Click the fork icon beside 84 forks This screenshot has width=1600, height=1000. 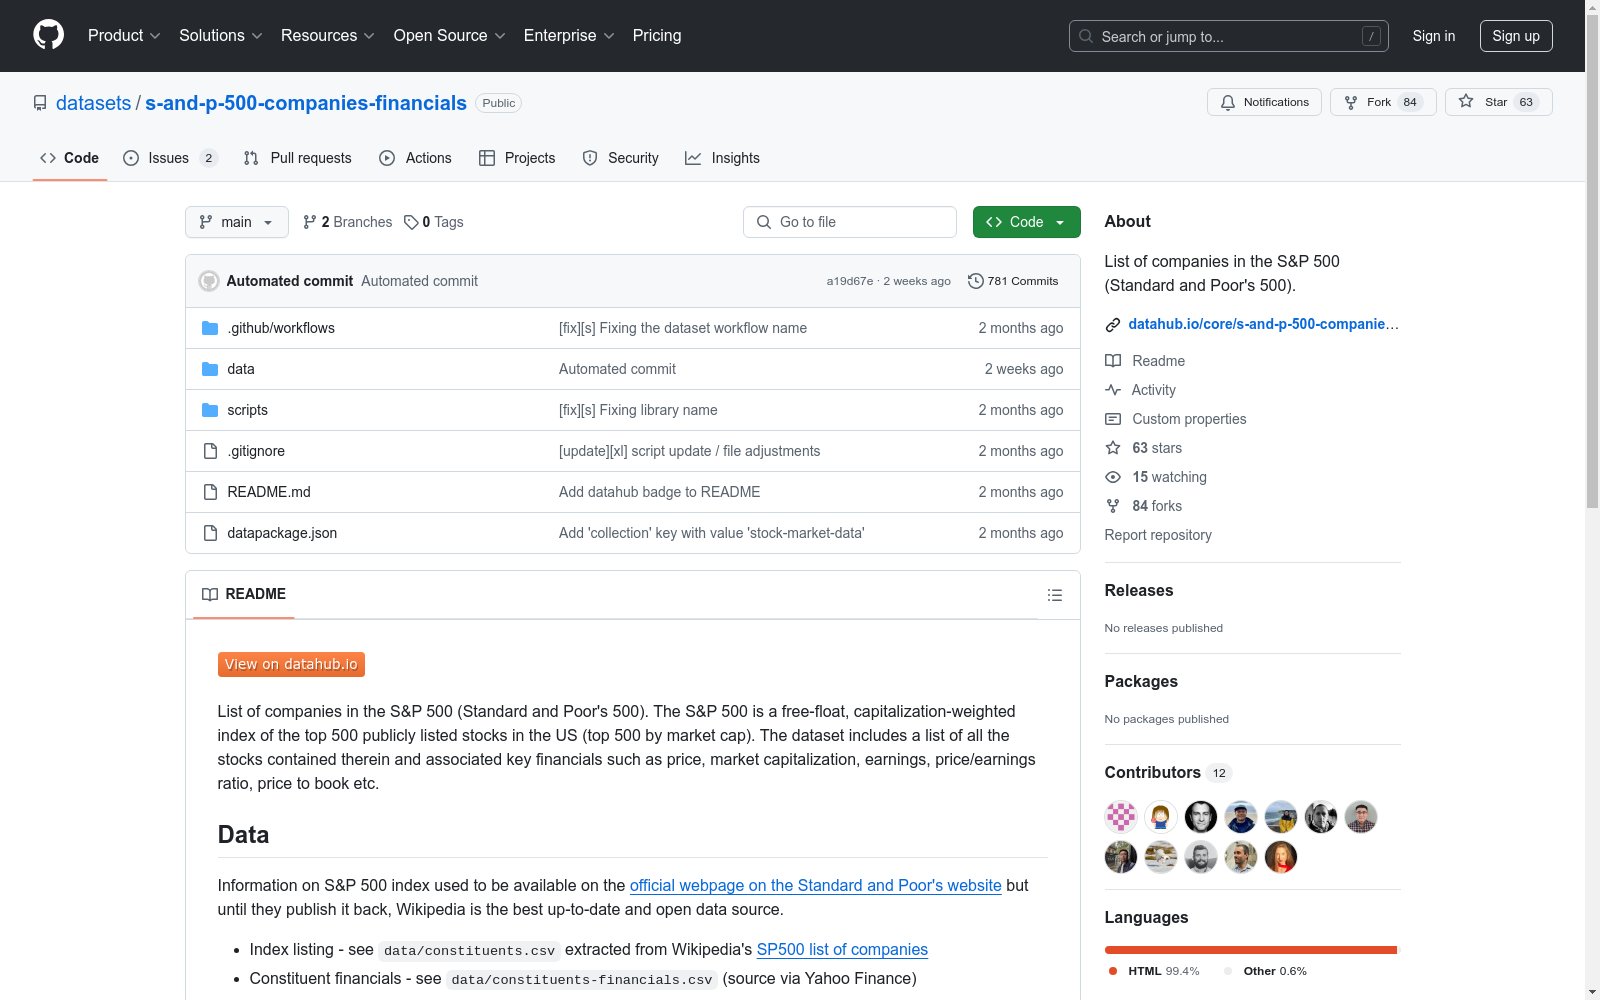click(x=1113, y=506)
